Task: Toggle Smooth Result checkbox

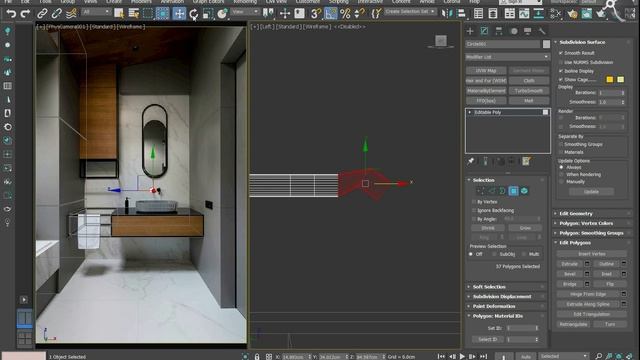Action: pyautogui.click(x=561, y=53)
